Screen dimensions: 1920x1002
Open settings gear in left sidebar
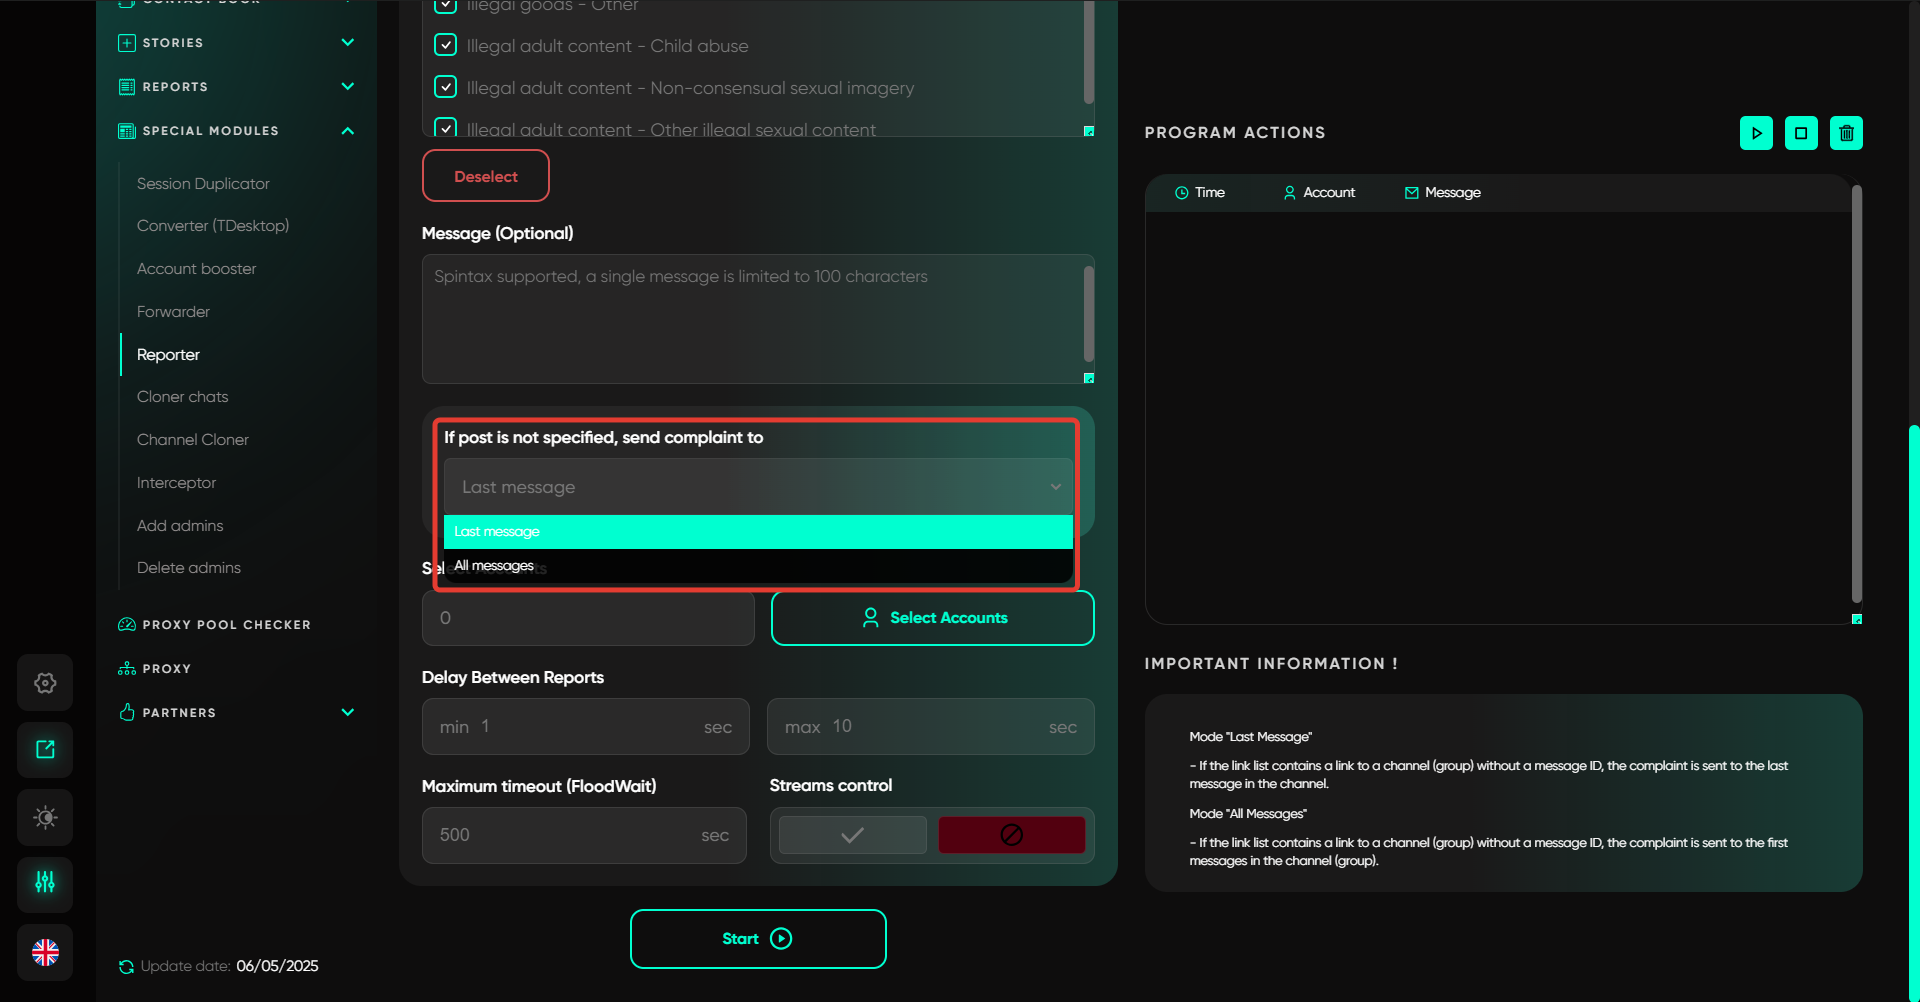tap(45, 683)
